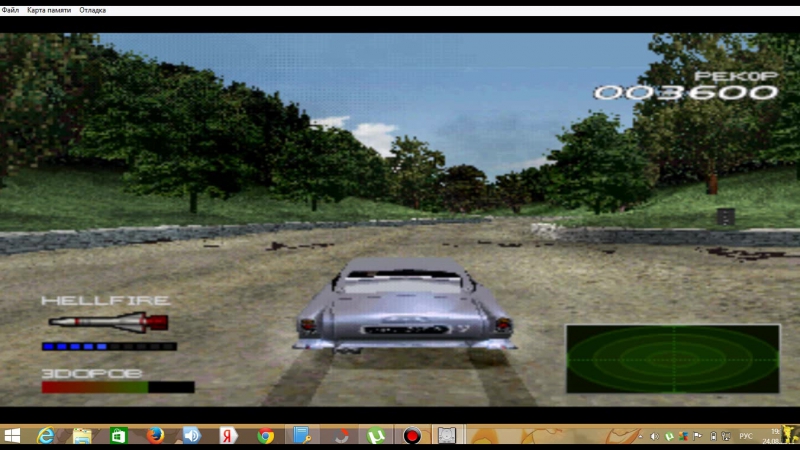Click the Windows Start button

coord(12,436)
